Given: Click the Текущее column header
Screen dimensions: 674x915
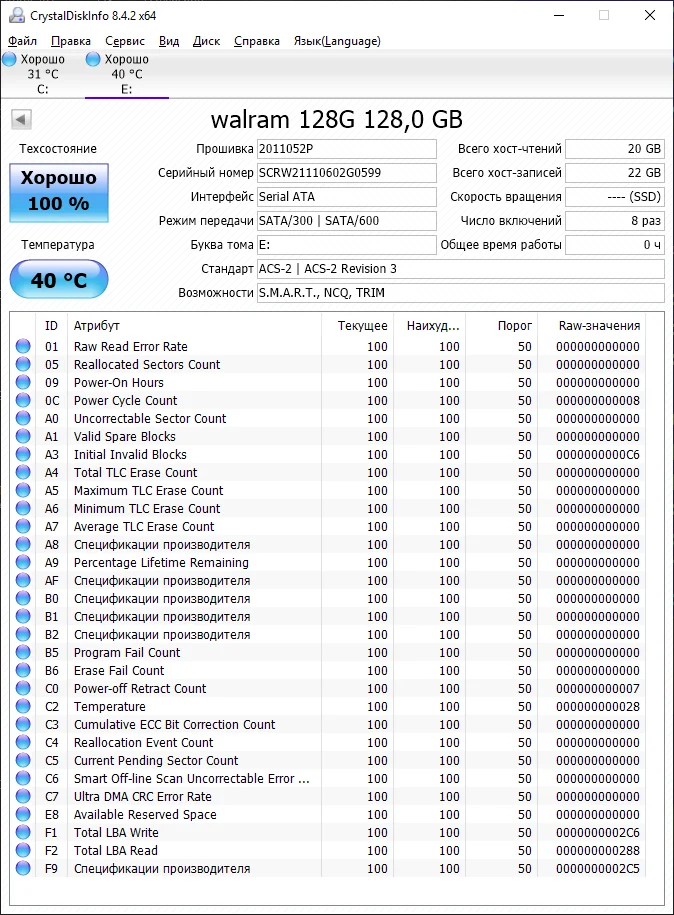Looking at the screenshot, I should pos(357,326).
